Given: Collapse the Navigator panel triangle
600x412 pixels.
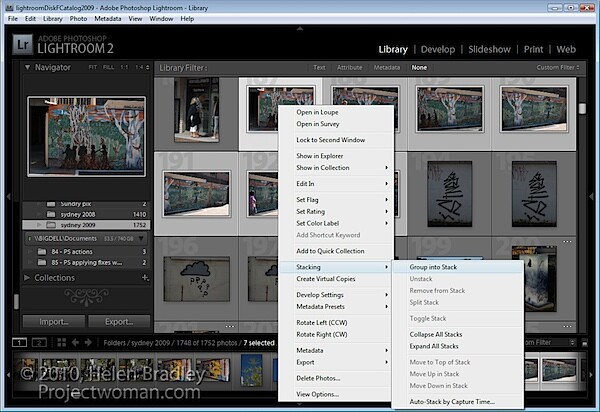Looking at the screenshot, I should tap(27, 67).
